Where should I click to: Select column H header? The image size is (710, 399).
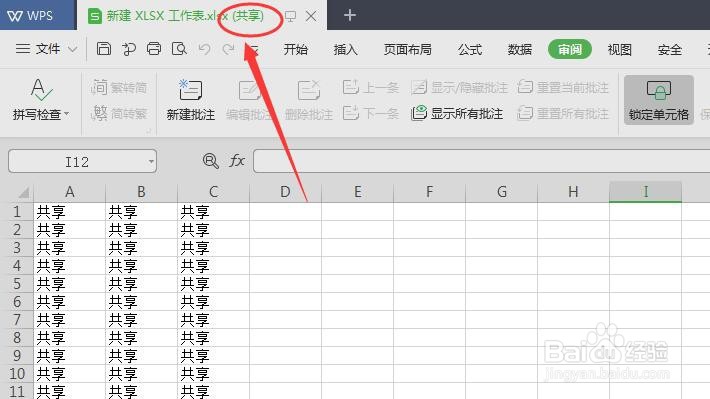tap(573, 192)
